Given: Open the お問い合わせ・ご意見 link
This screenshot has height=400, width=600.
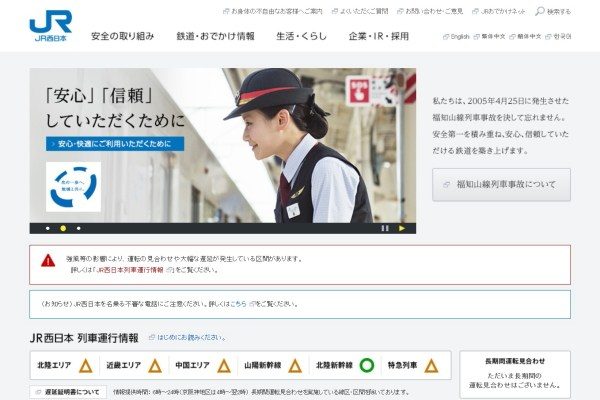Looking at the screenshot, I should point(430,11).
